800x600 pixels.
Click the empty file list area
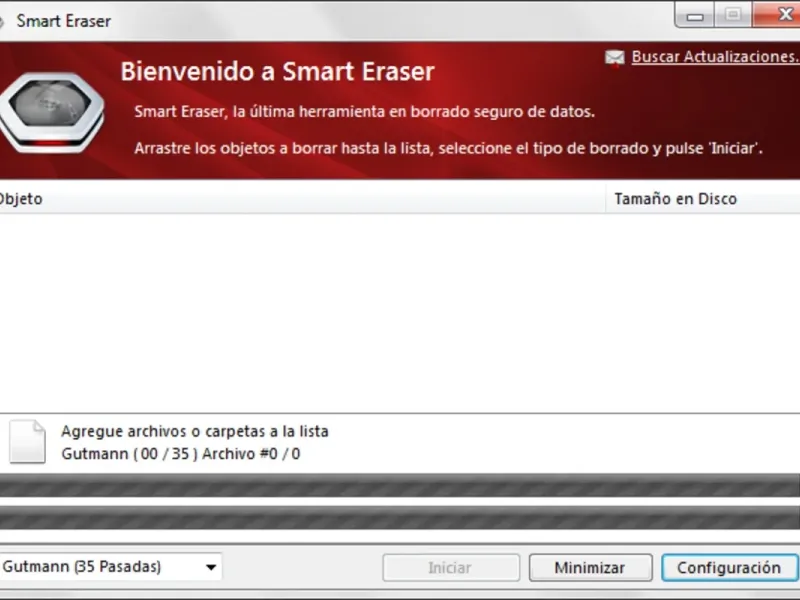pos(400,312)
